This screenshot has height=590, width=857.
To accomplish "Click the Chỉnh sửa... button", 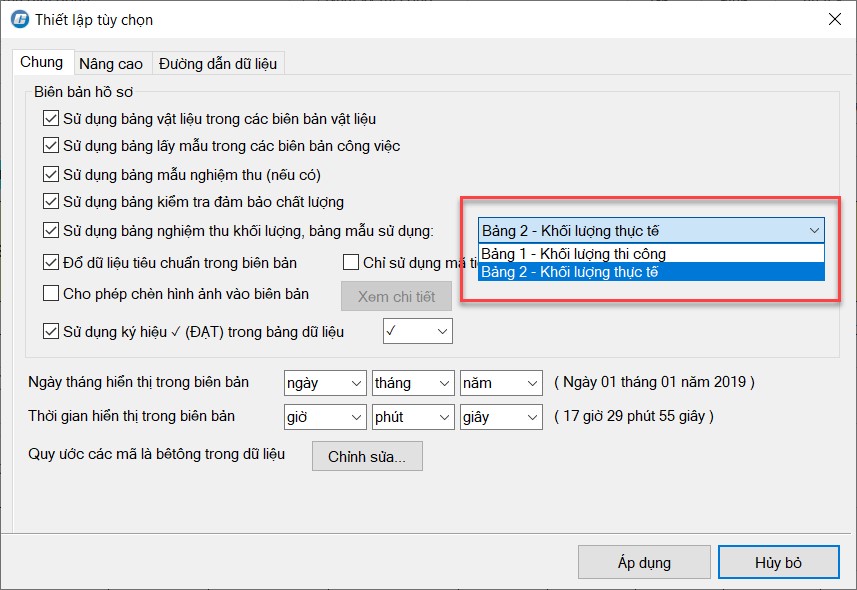I will (367, 456).
